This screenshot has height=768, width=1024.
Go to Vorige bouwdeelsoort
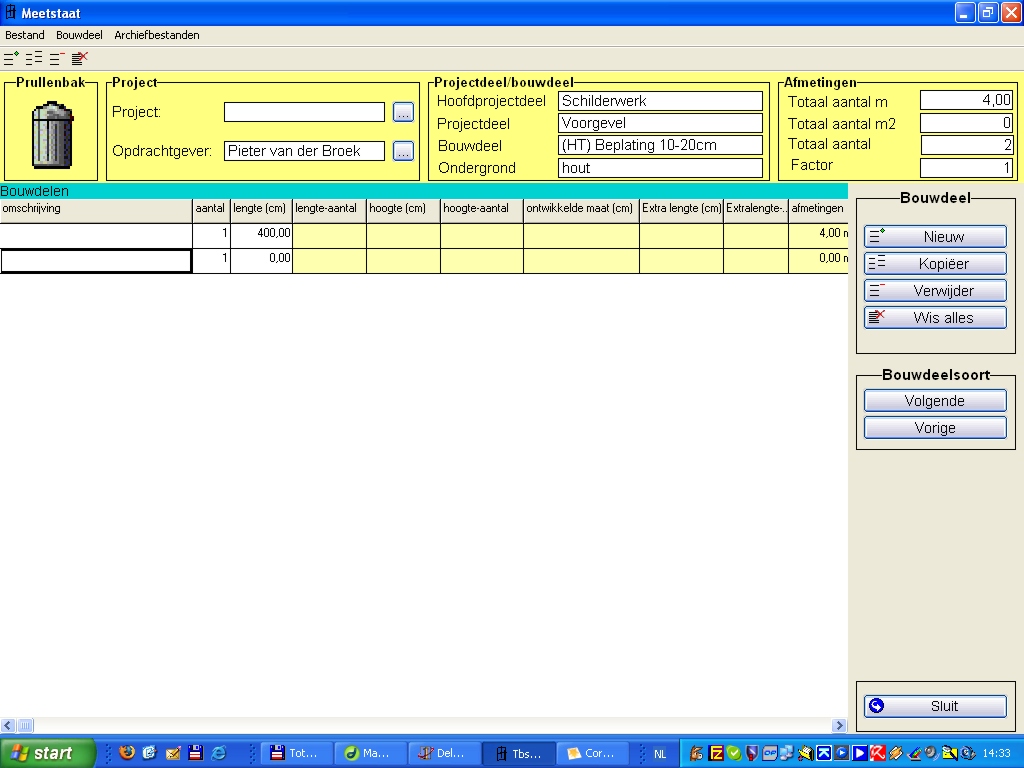[x=935, y=428]
